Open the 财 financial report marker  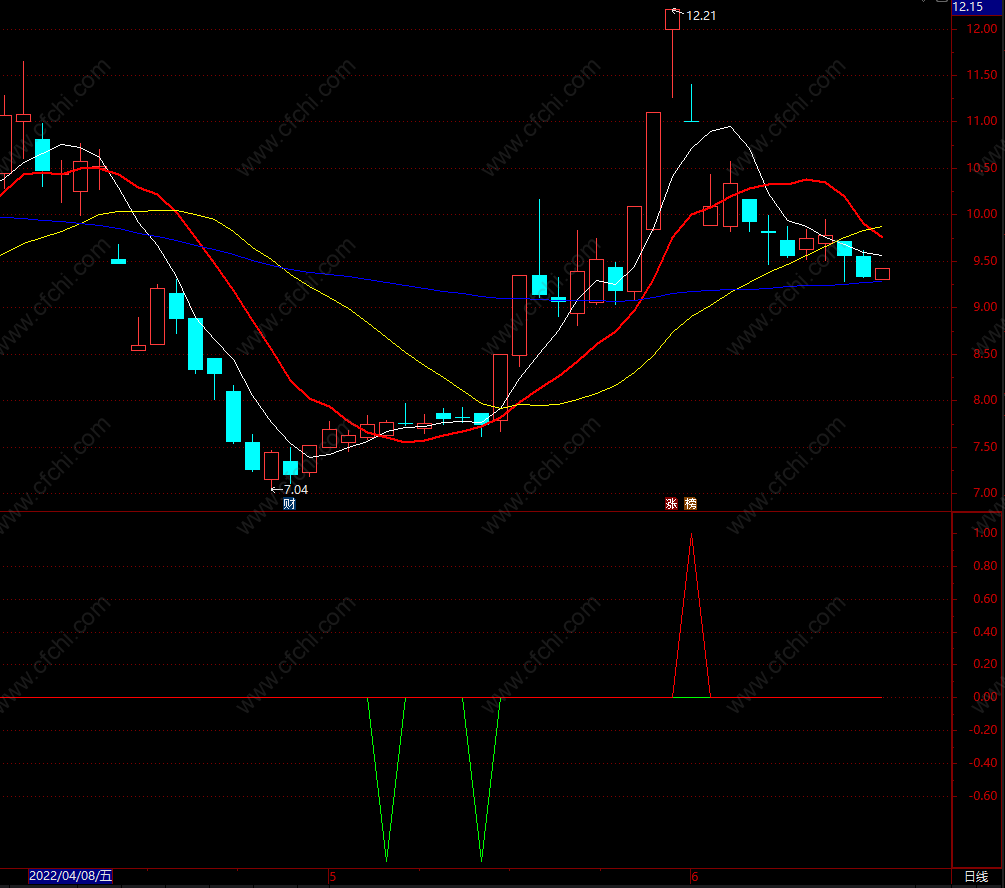290,504
